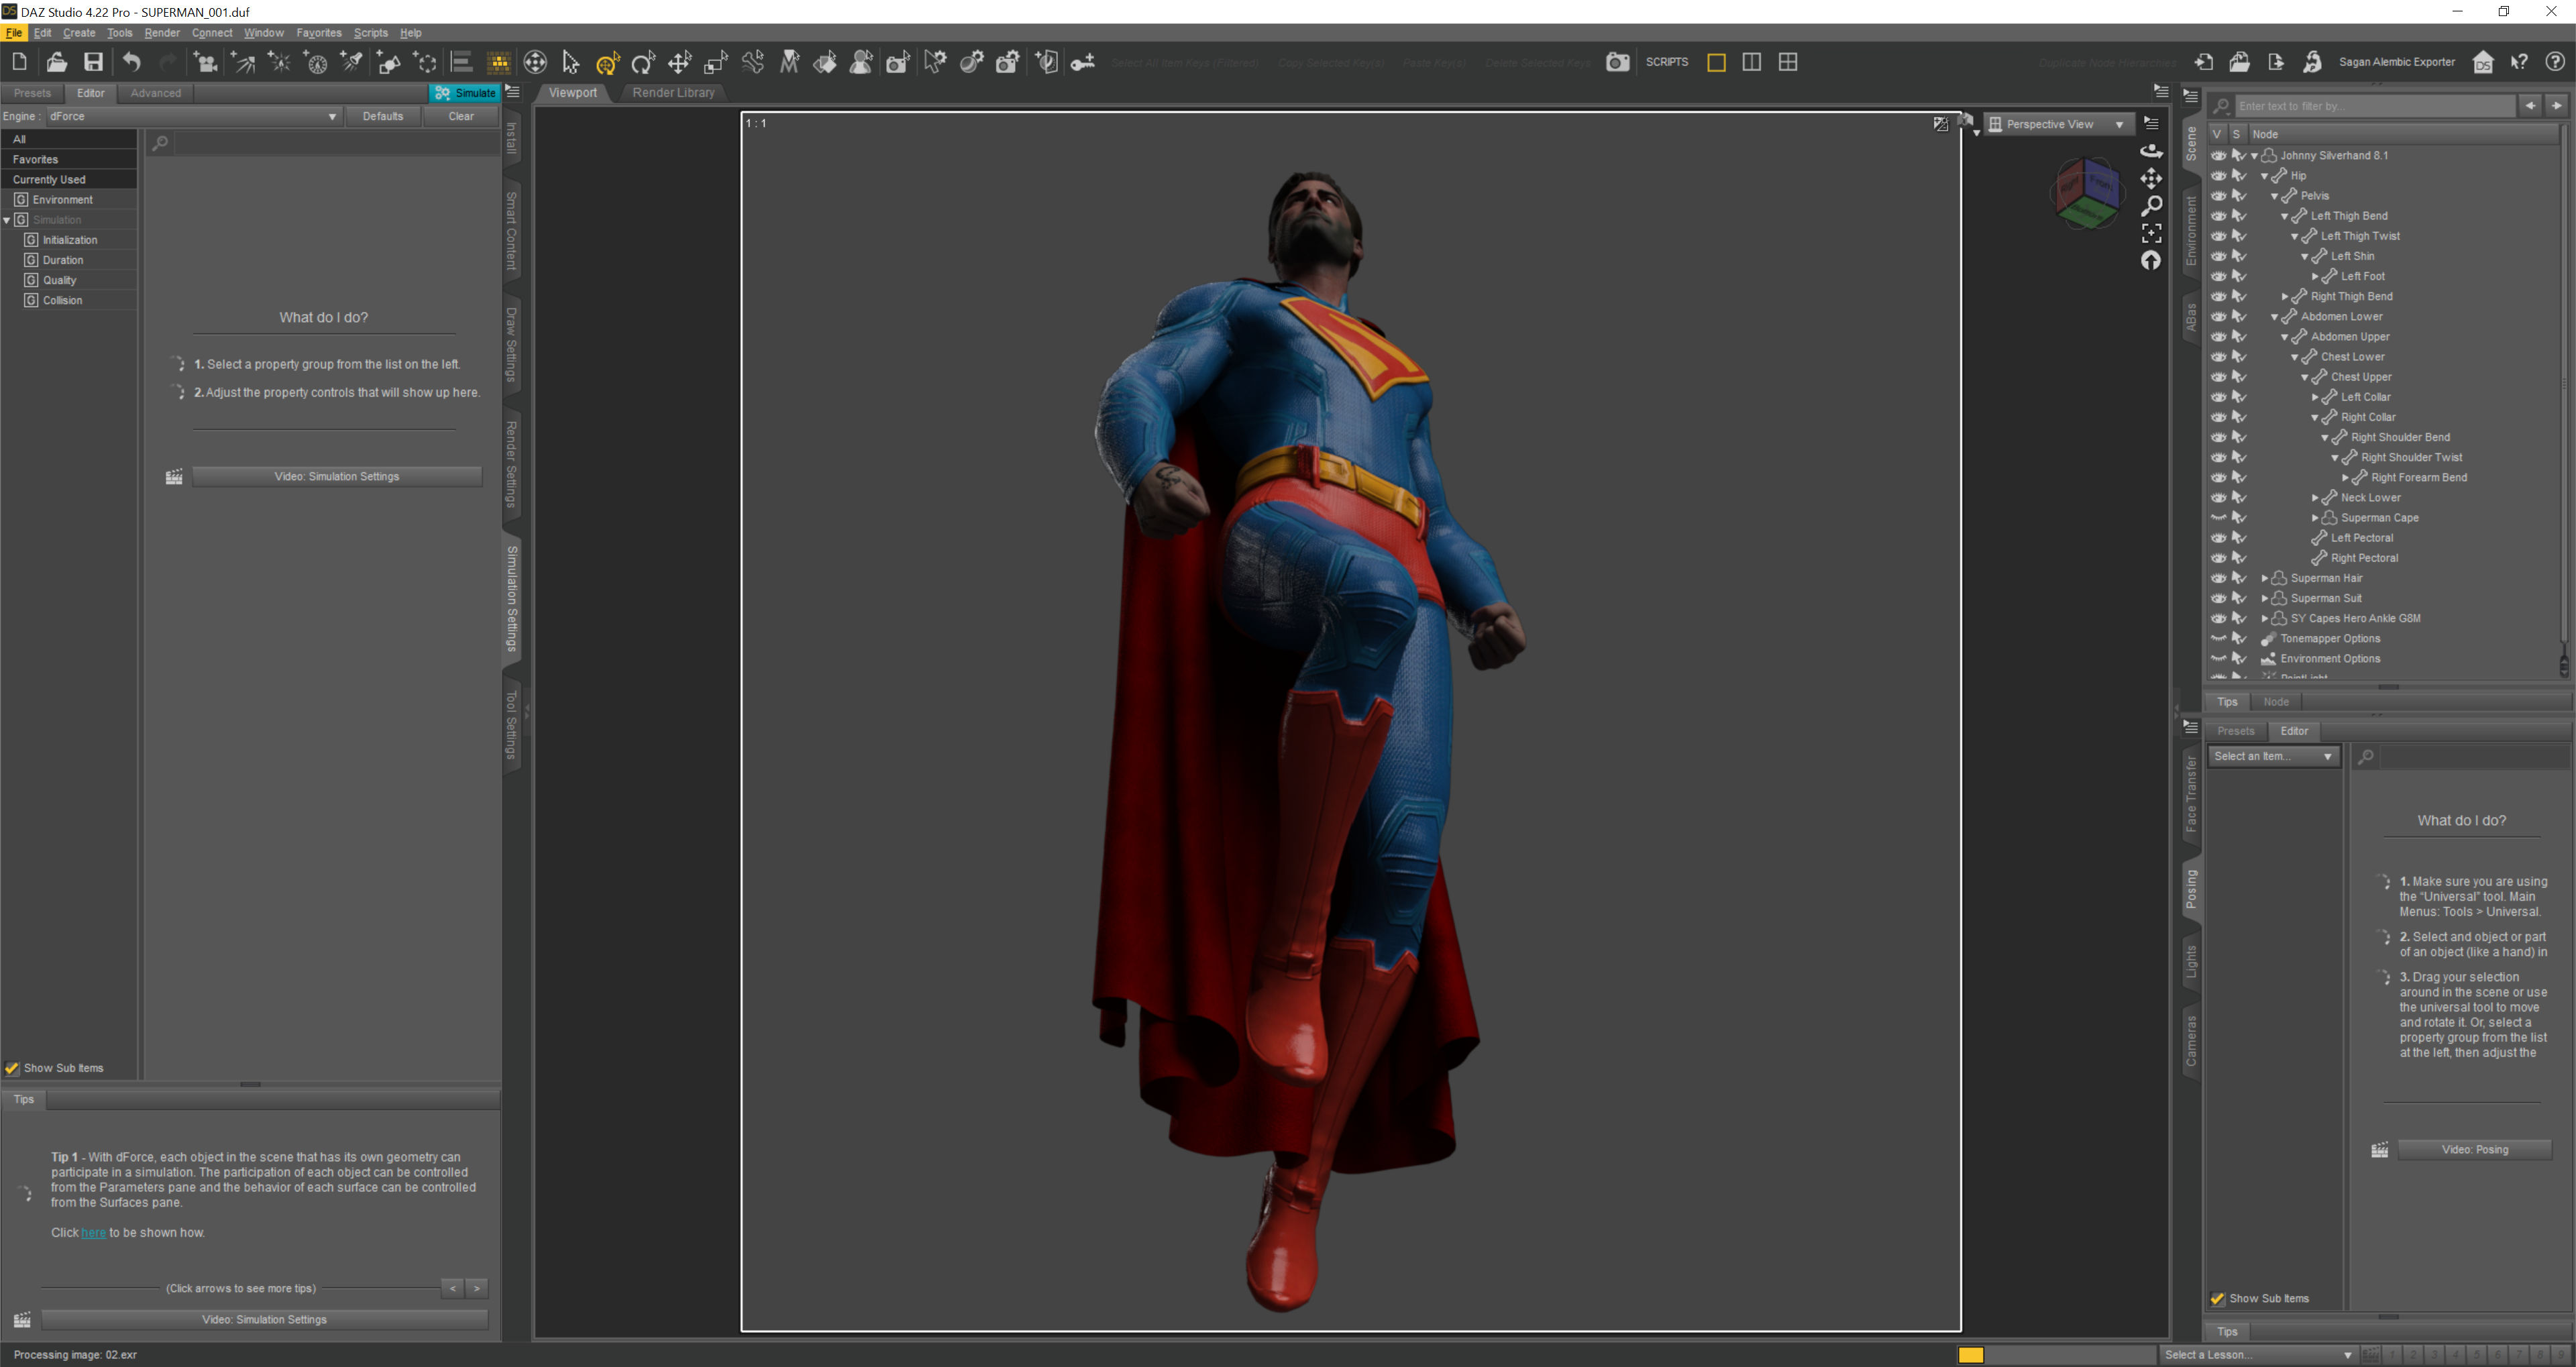Undo the last action
This screenshot has height=1367, width=2576.
click(x=131, y=62)
